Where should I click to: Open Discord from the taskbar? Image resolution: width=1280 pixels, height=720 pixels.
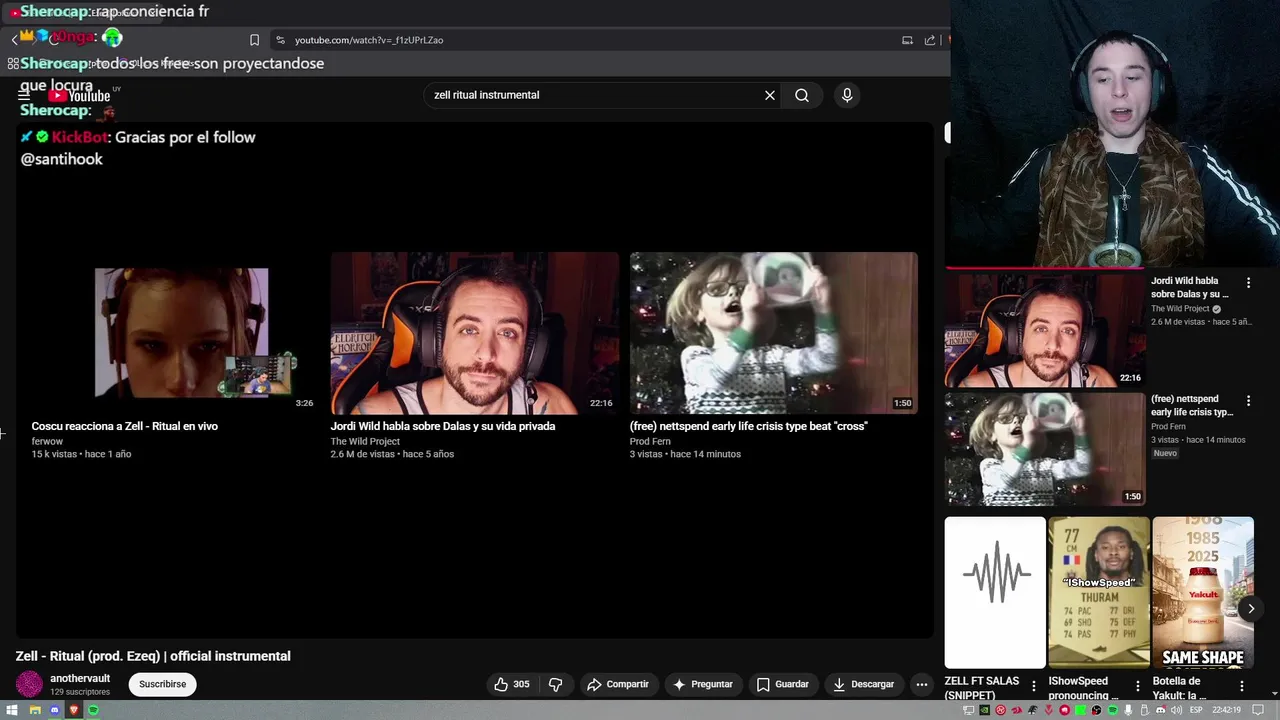pos(54,710)
